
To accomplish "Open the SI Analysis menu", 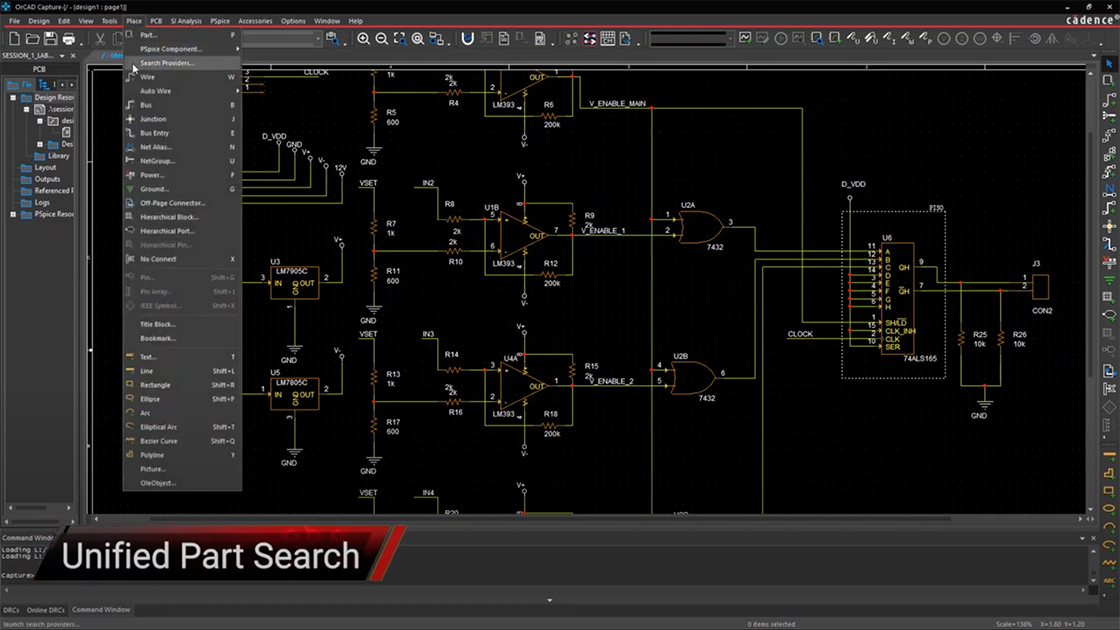I will click(186, 21).
